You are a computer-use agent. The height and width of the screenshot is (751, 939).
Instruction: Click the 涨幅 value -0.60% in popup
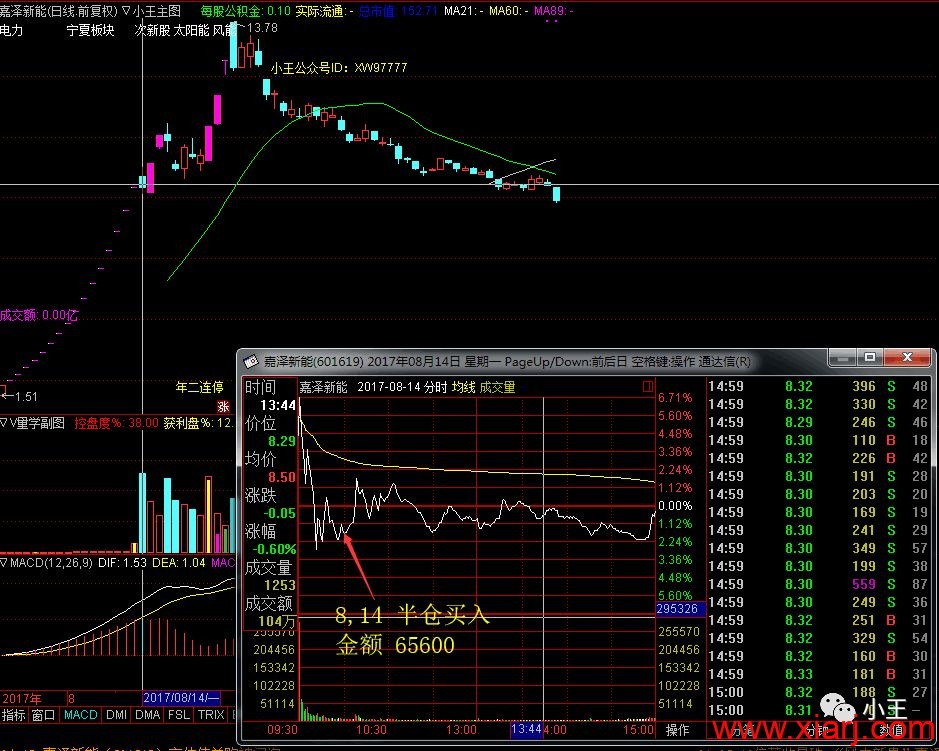pyautogui.click(x=274, y=549)
